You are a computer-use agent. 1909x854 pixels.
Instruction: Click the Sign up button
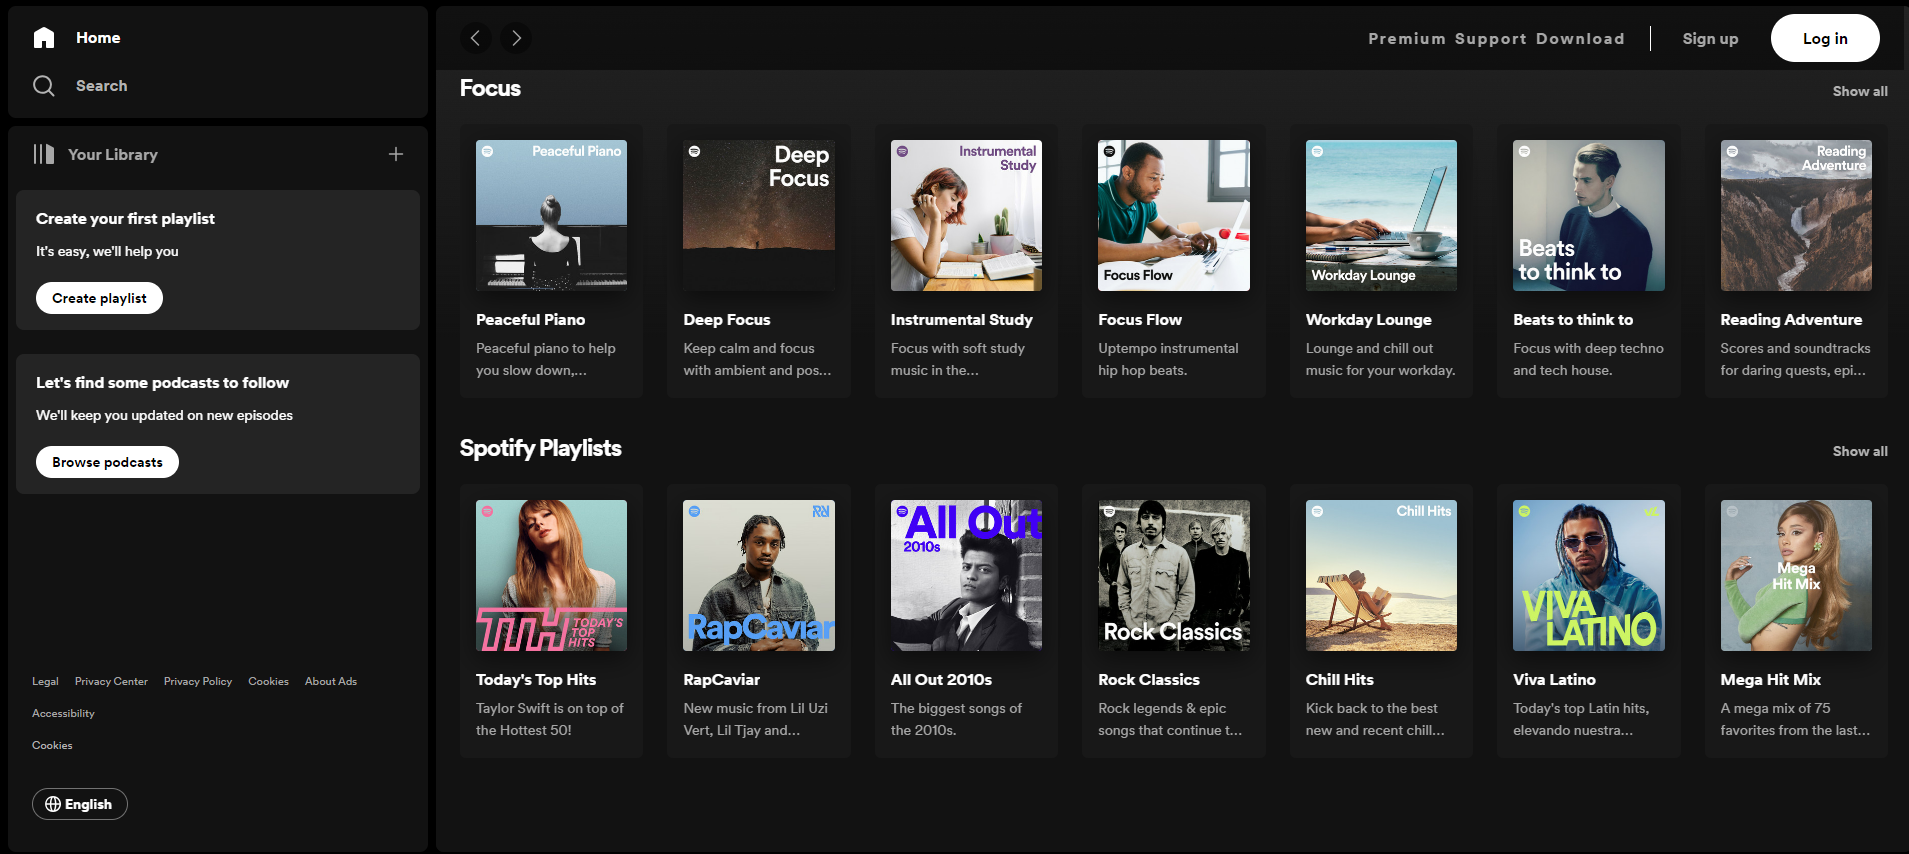pyautogui.click(x=1710, y=39)
